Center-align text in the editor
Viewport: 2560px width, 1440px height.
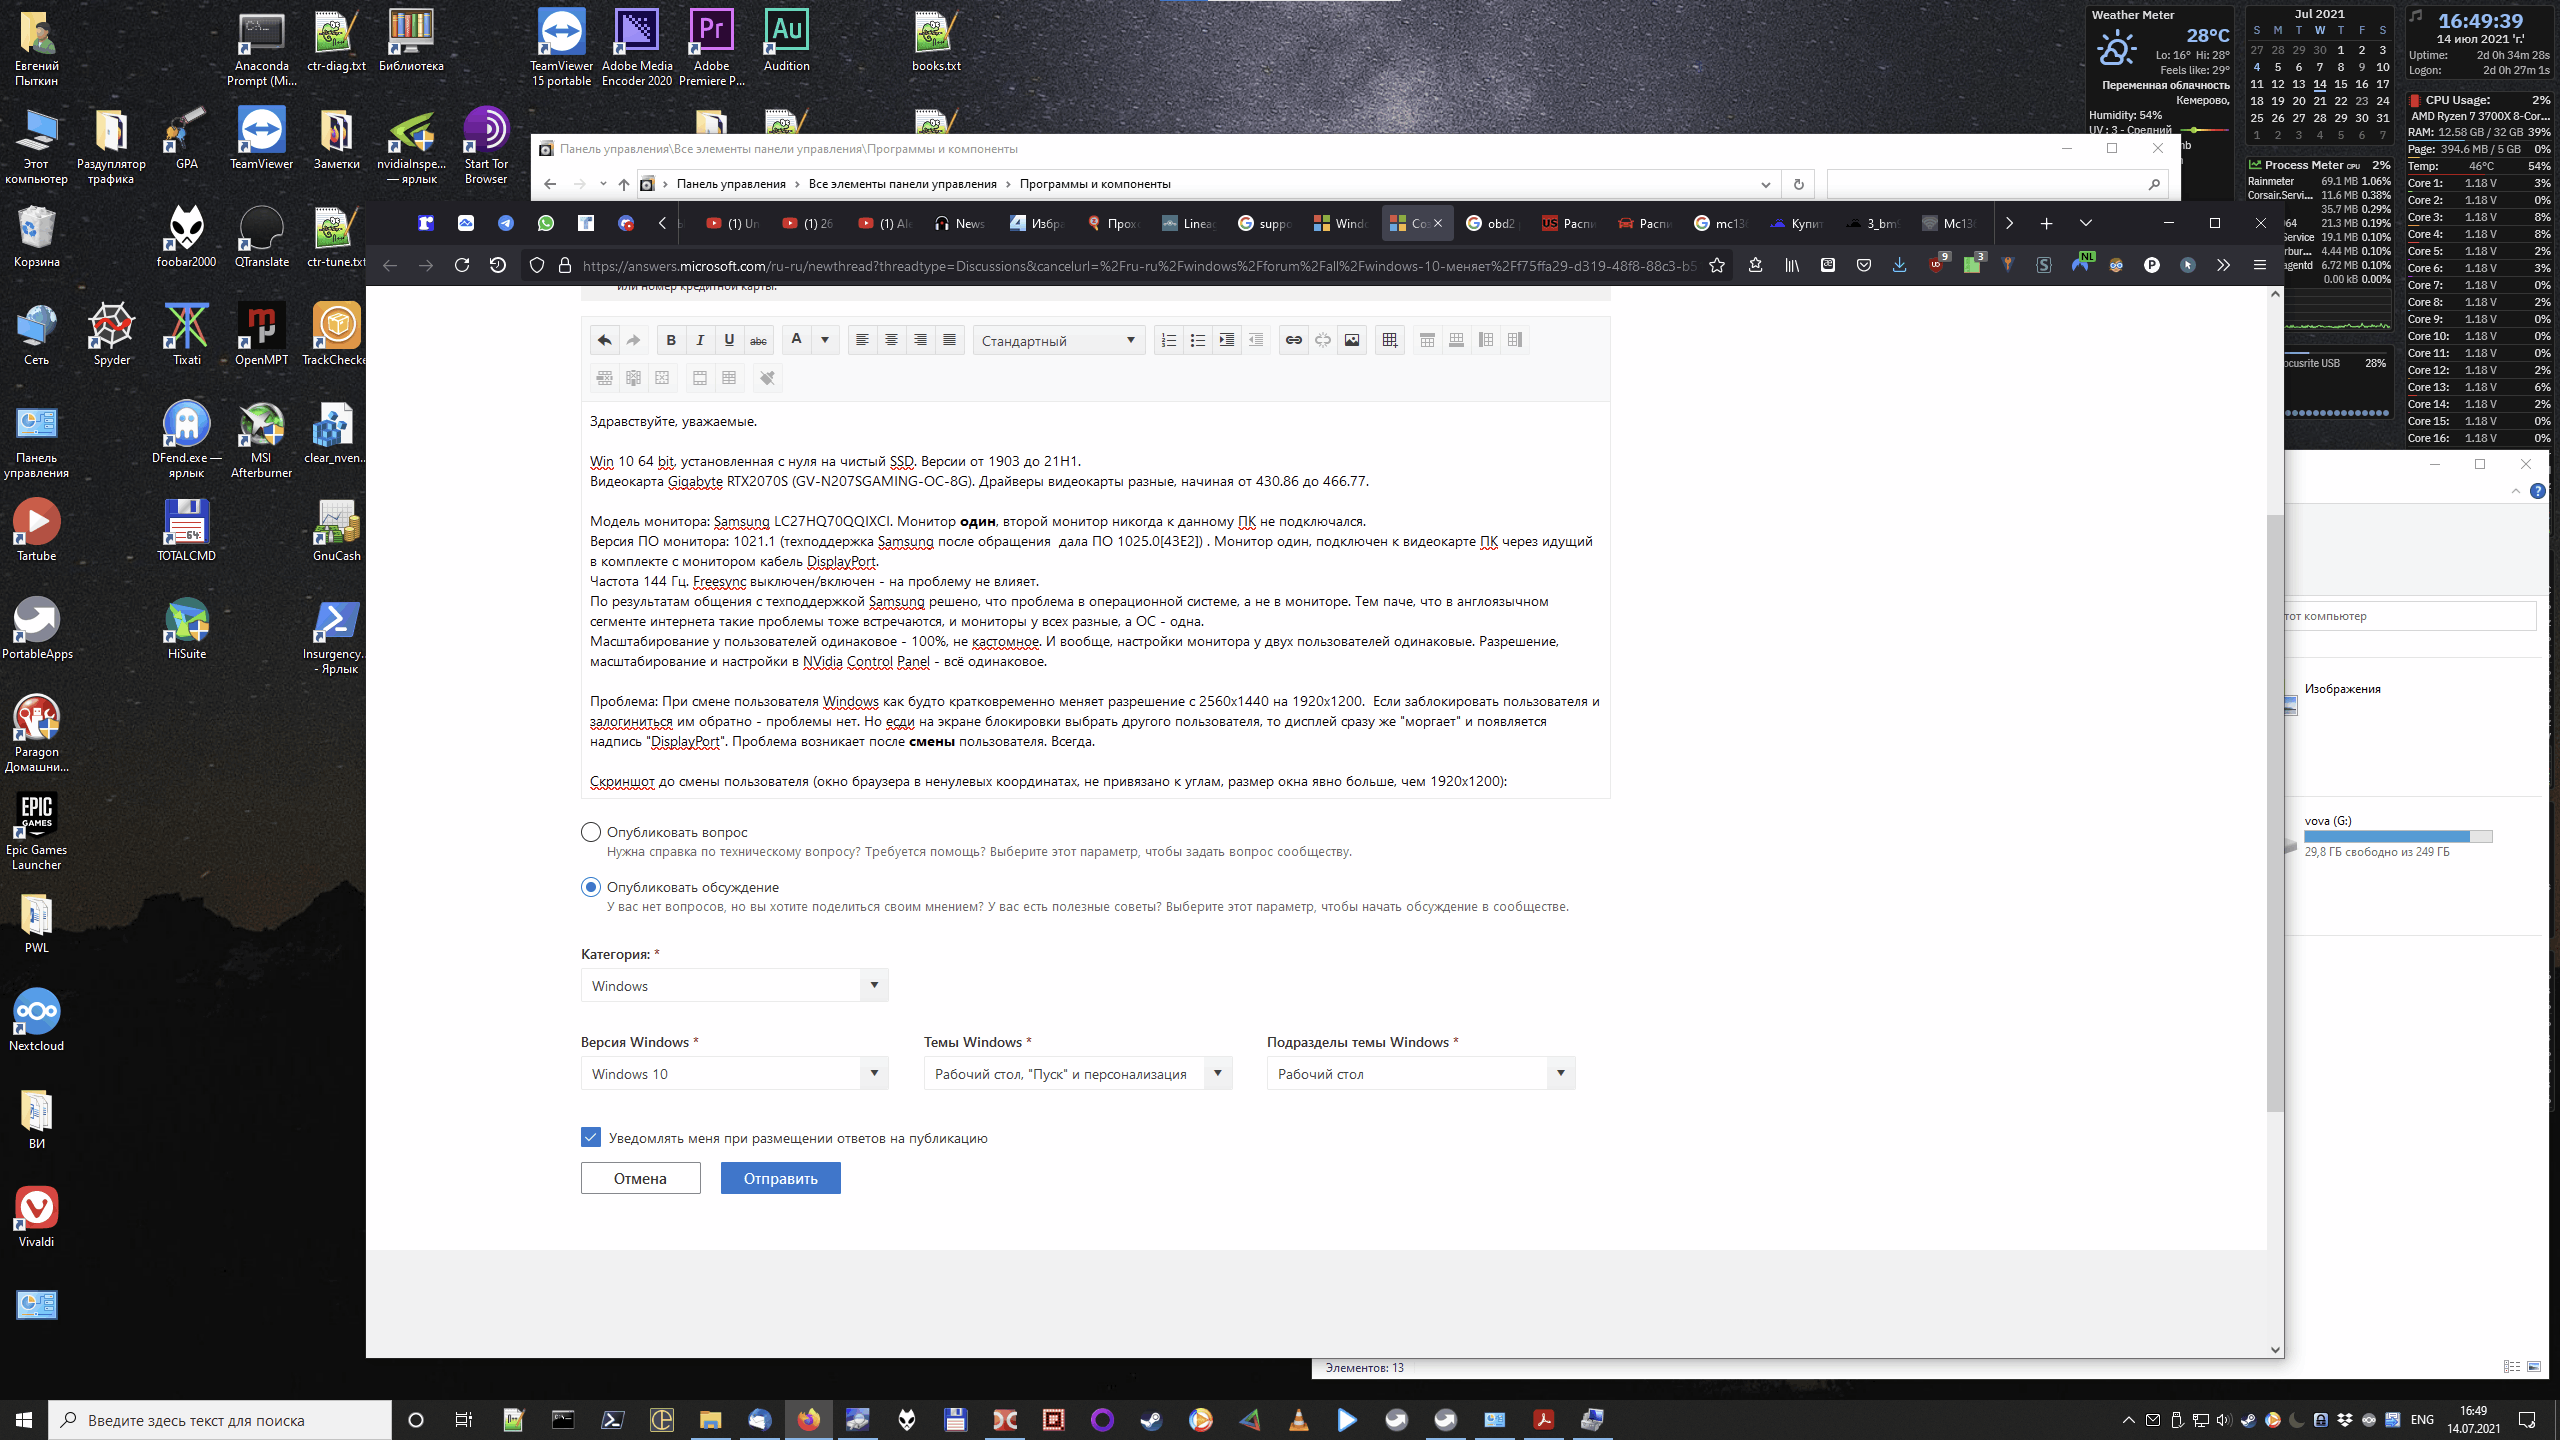pyautogui.click(x=891, y=340)
